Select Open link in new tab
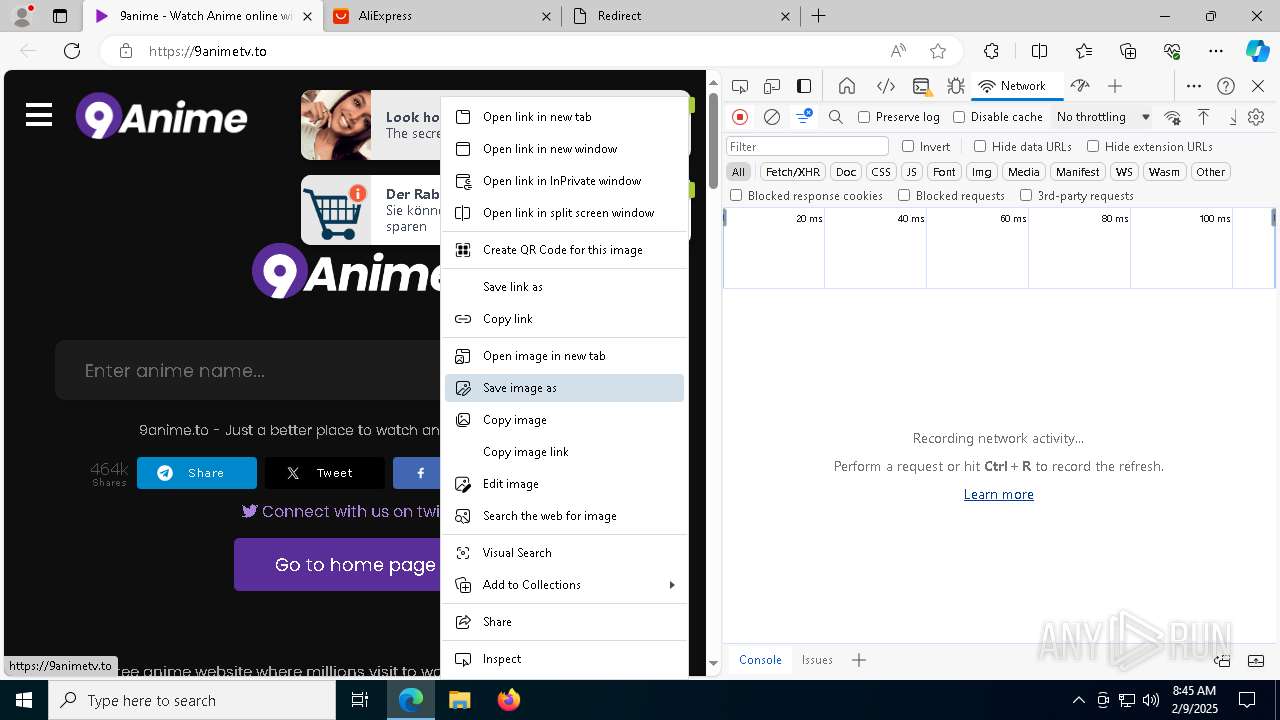Screen dimensions: 1280x720 (565, 117)
